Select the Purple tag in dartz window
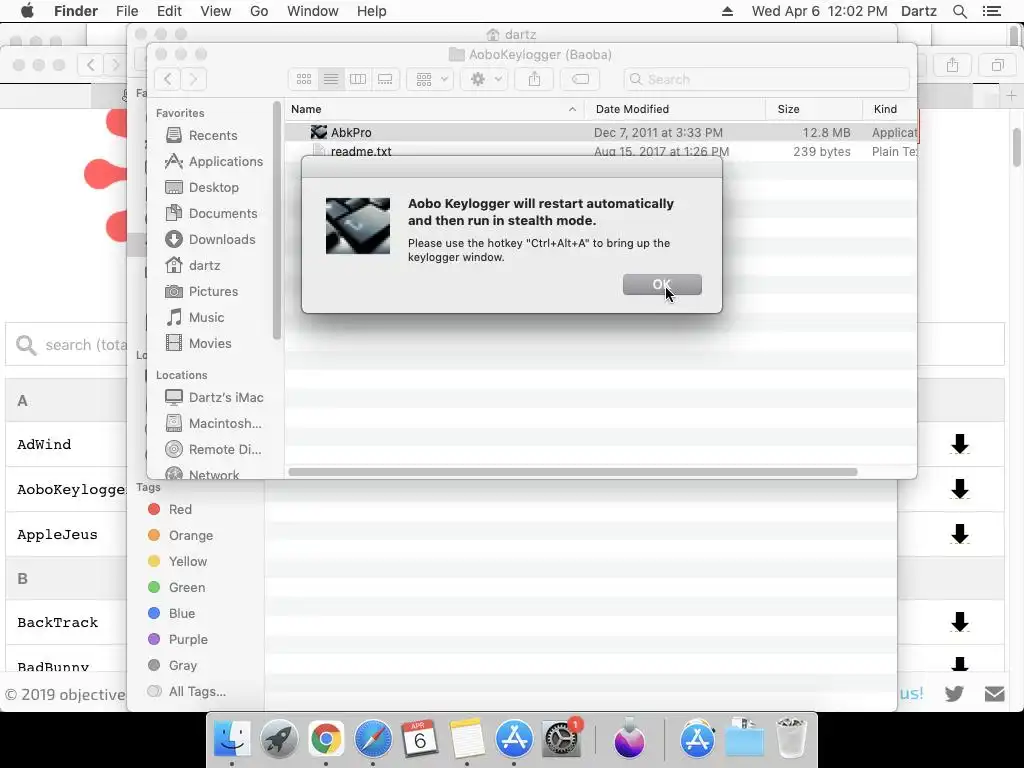Viewport: 1024px width, 768px height. point(178,639)
